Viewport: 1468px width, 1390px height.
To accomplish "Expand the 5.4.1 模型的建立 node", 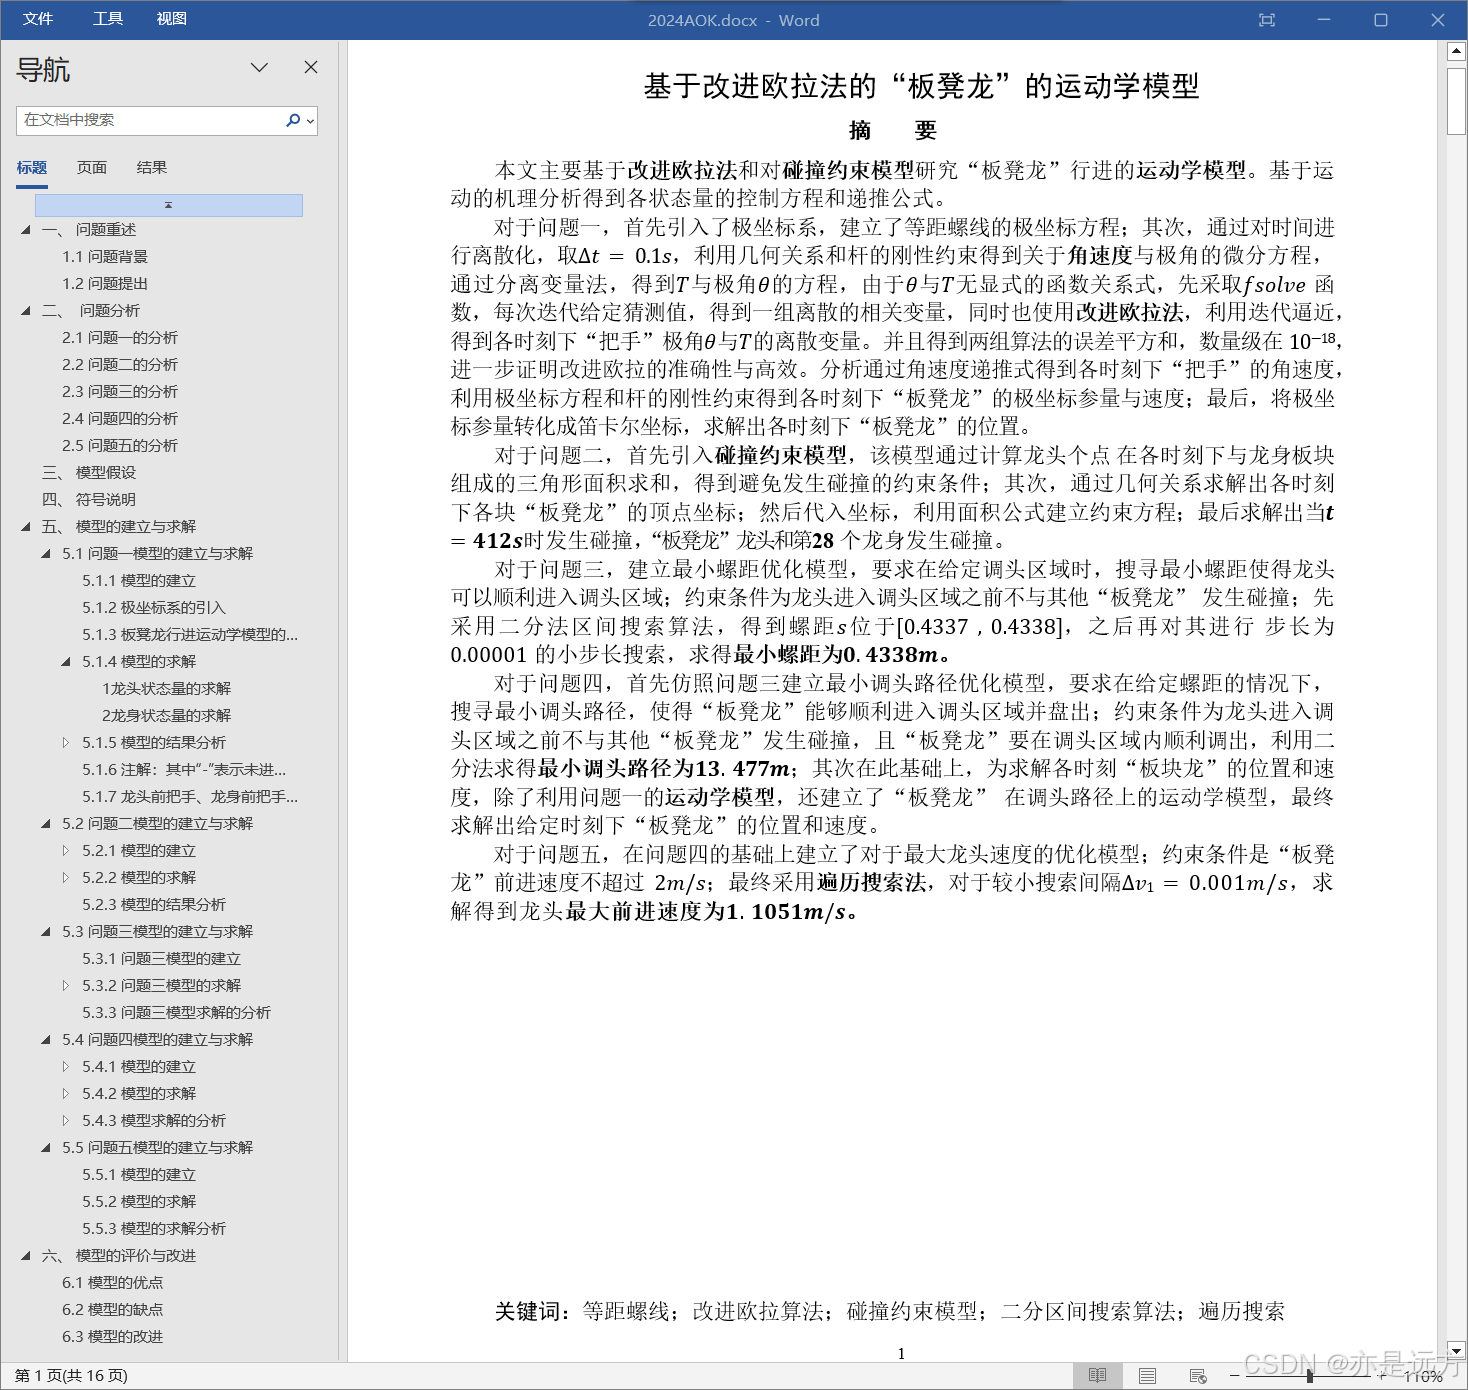I will [66, 1067].
